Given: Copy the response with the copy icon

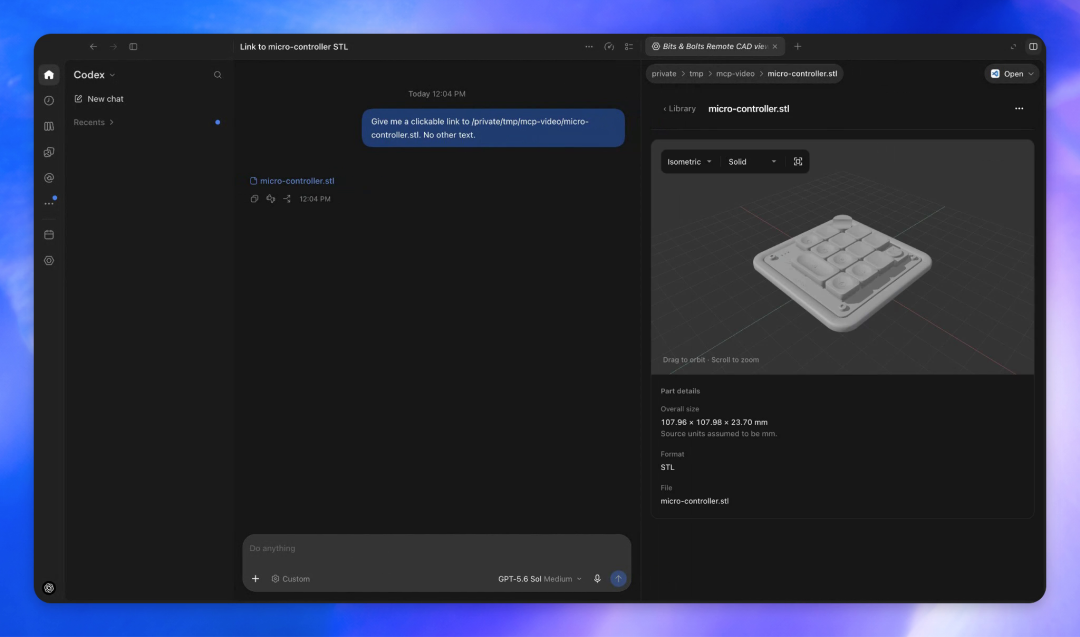Looking at the screenshot, I should click(254, 199).
